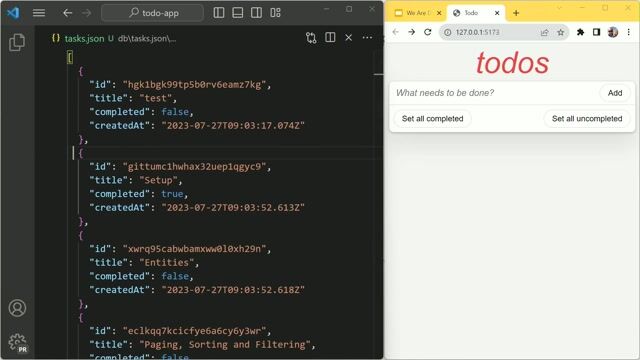Open the browser profile avatar
Image resolution: width=640 pixels, height=360 pixels.
click(x=613, y=32)
